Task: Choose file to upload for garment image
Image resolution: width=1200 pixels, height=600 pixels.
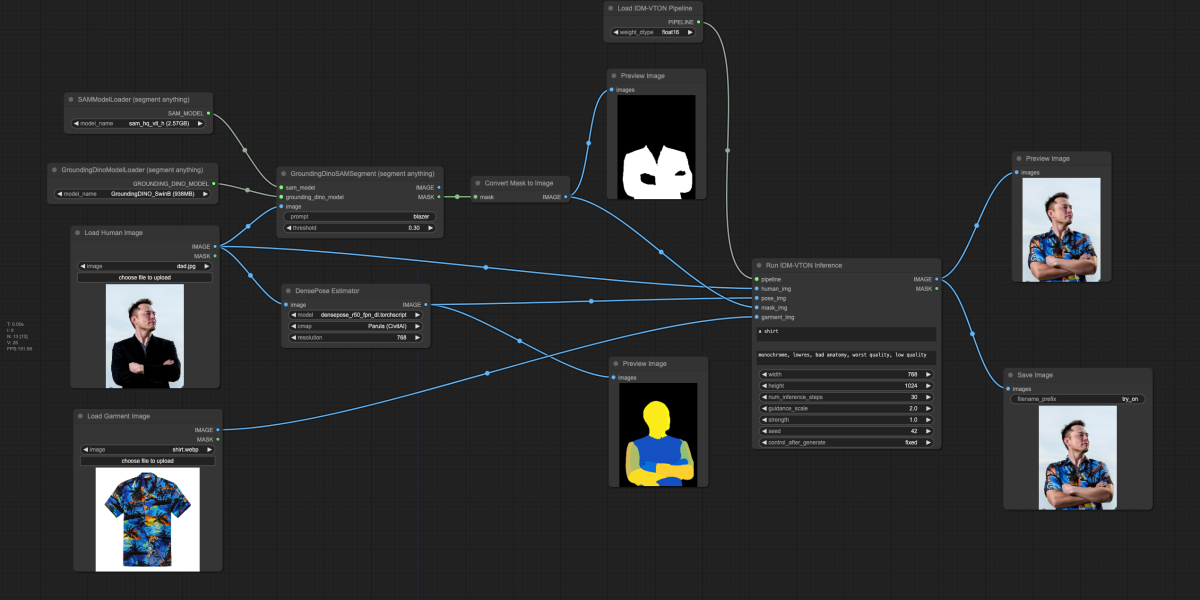Action: [147, 461]
